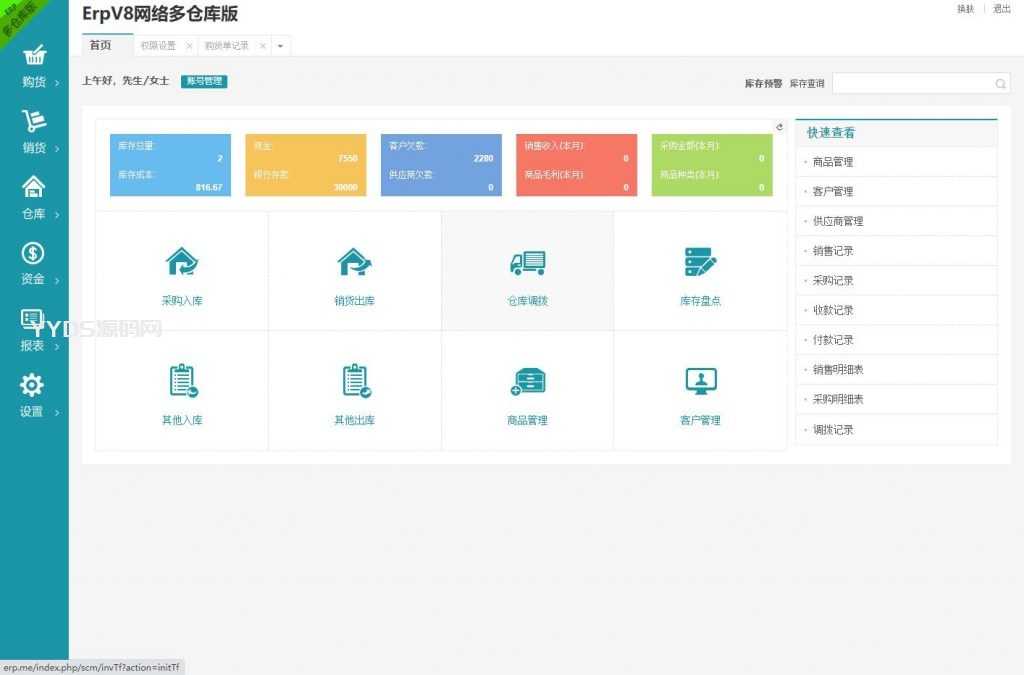
Task: Switch to the 首页 tab
Action: click(100, 45)
